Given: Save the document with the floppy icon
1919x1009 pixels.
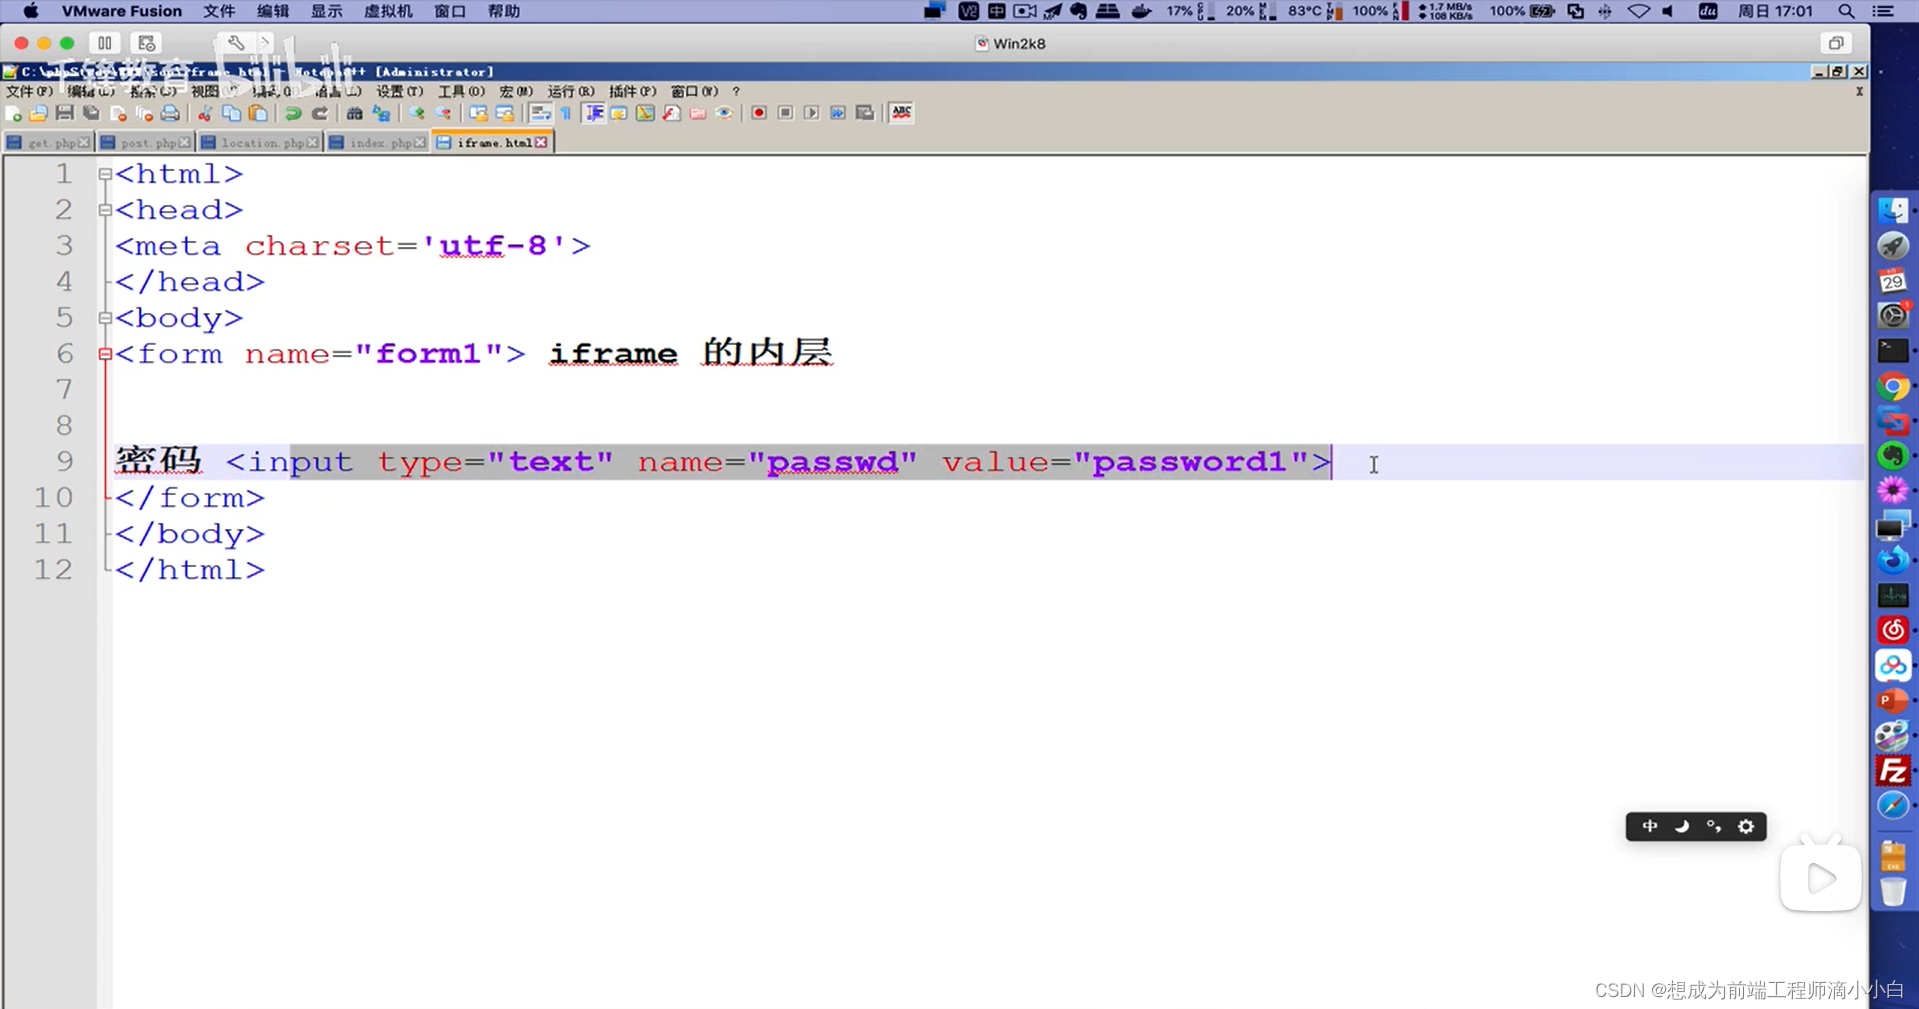Looking at the screenshot, I should 65,113.
